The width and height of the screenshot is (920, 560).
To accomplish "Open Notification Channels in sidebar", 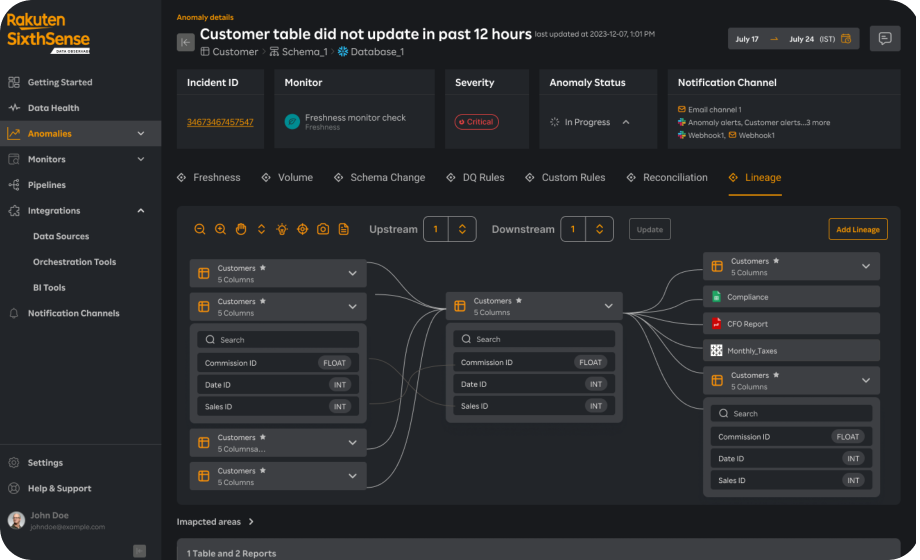I will coord(73,313).
